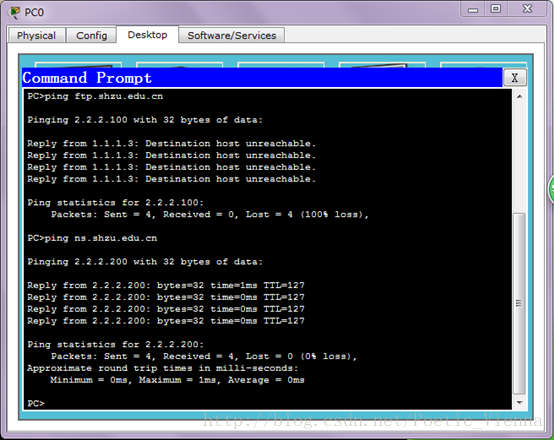The image size is (554, 440).
Task: Click the terminal scrollbar down arrow
Action: [519, 402]
